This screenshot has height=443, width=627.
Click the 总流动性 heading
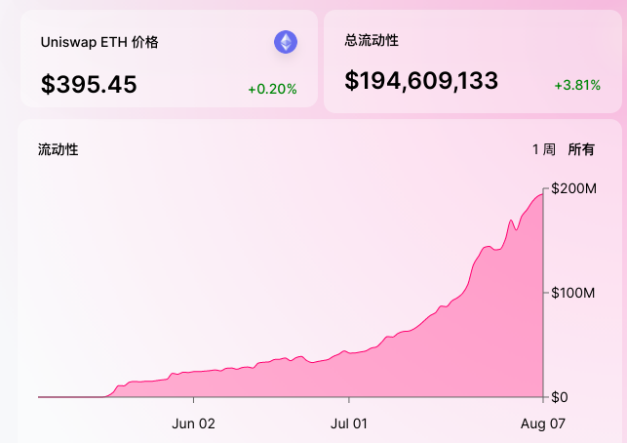[372, 41]
